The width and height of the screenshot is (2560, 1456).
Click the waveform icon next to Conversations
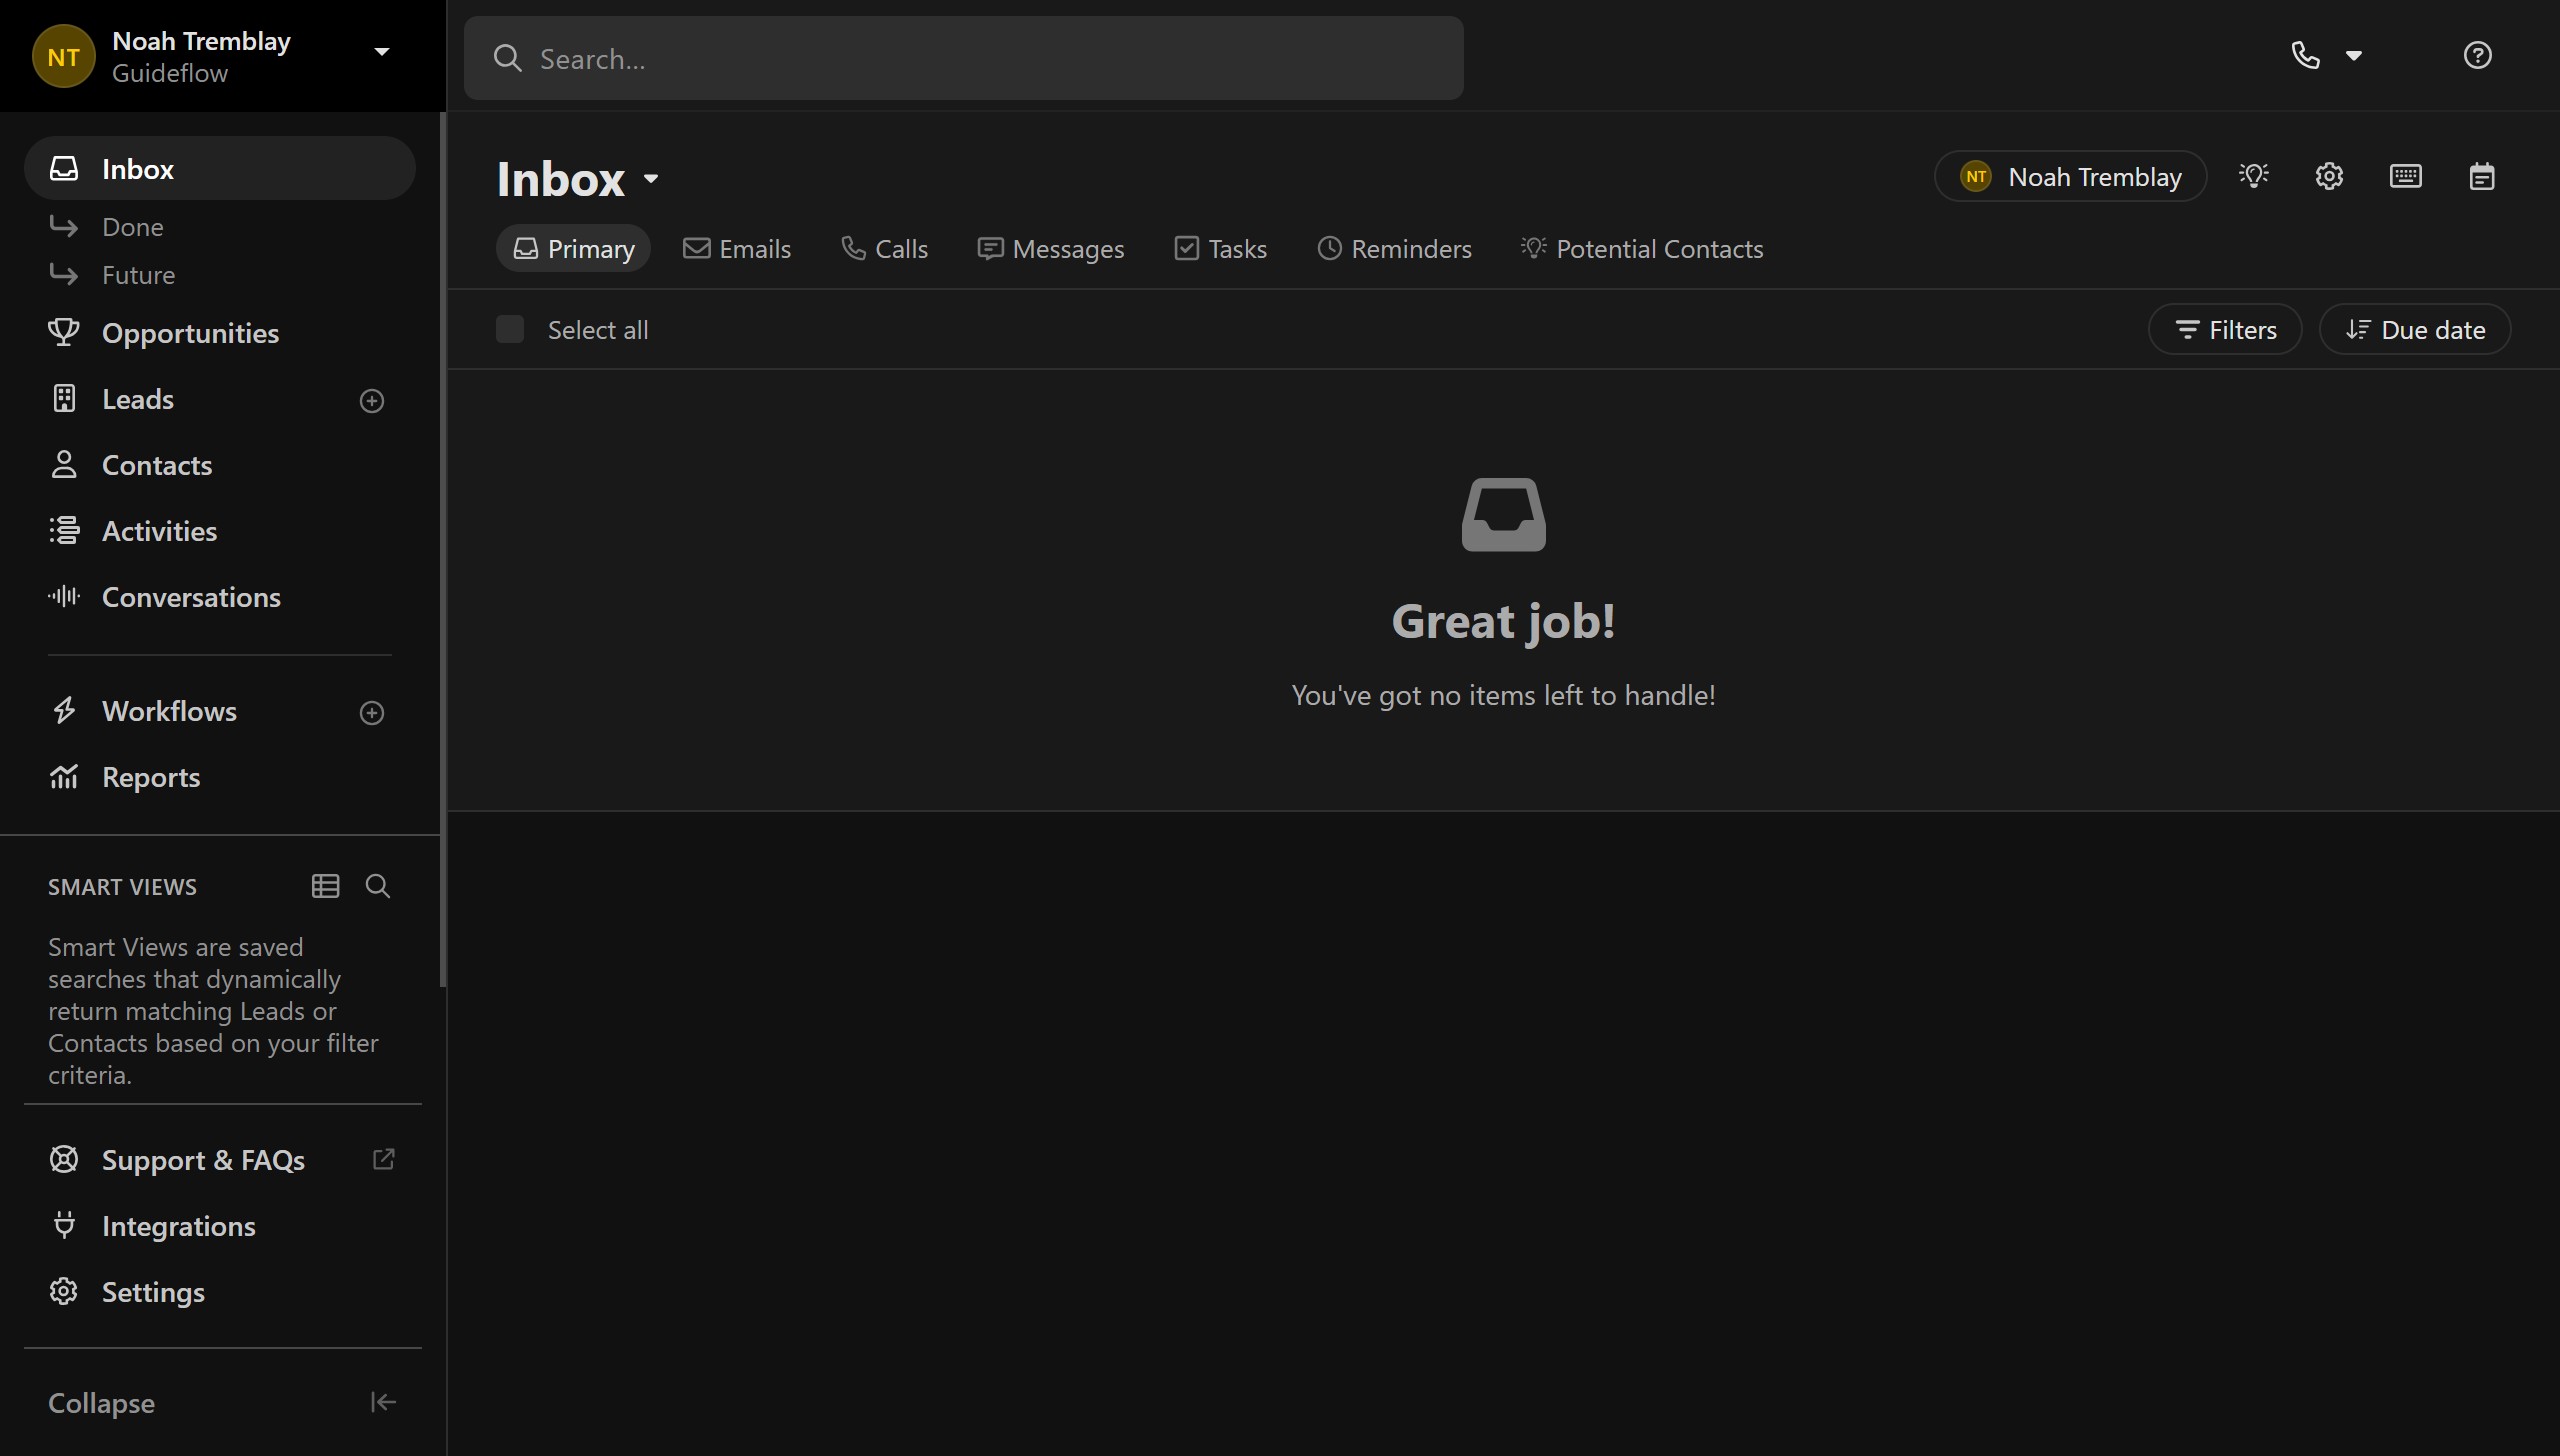pos(64,596)
